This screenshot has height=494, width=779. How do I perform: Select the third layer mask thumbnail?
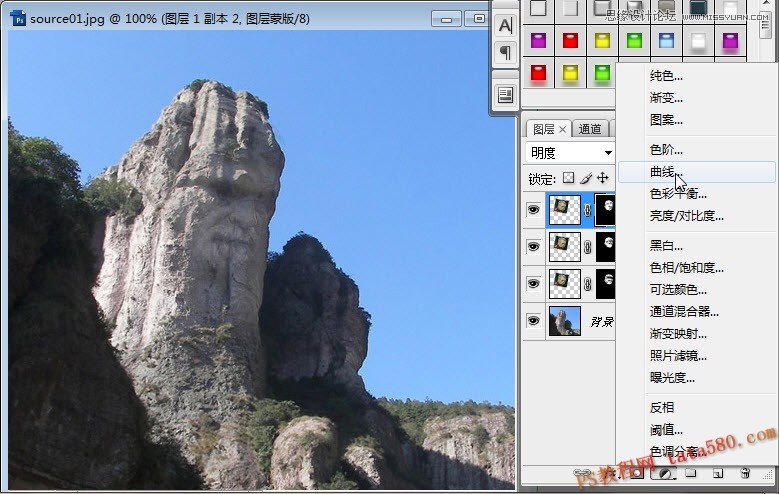click(605, 284)
